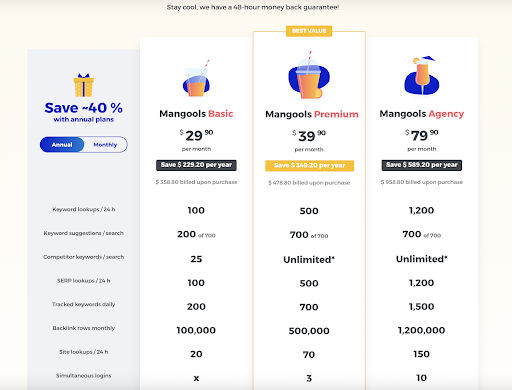Click the Mangools Agency cocktail icon
This screenshot has height=390, width=512.
pyautogui.click(x=422, y=76)
